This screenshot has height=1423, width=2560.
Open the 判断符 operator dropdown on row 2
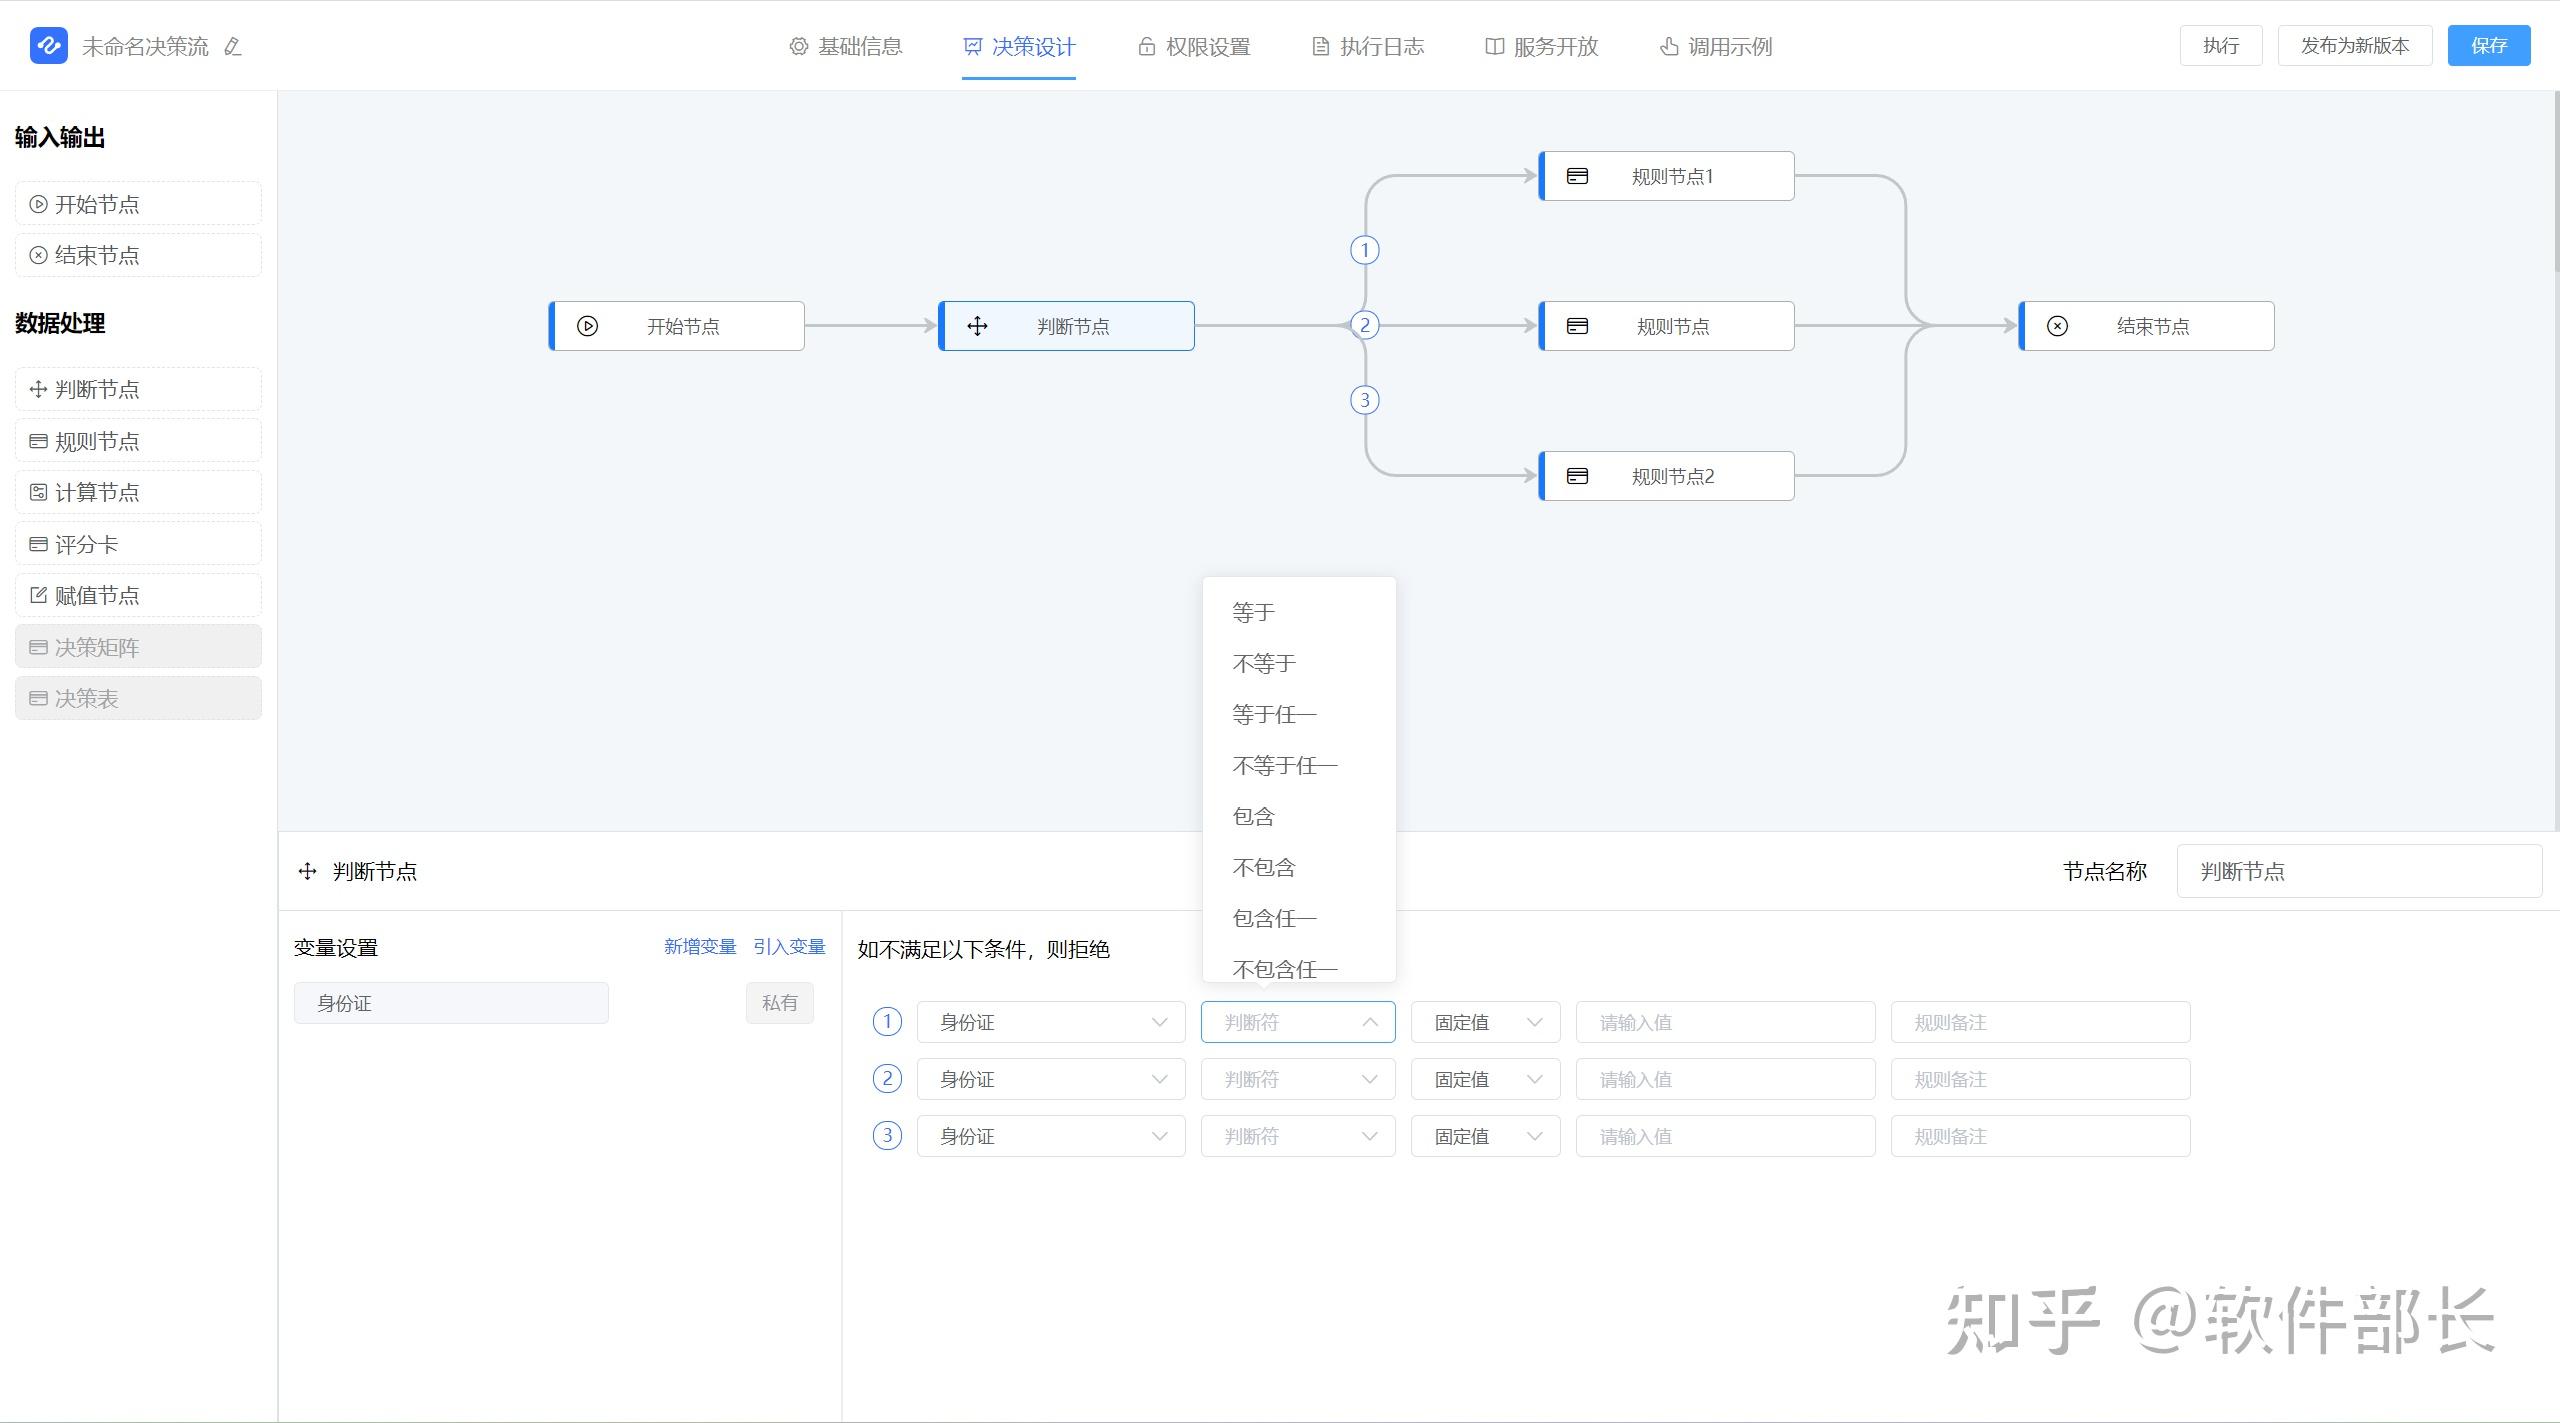1297,1078
